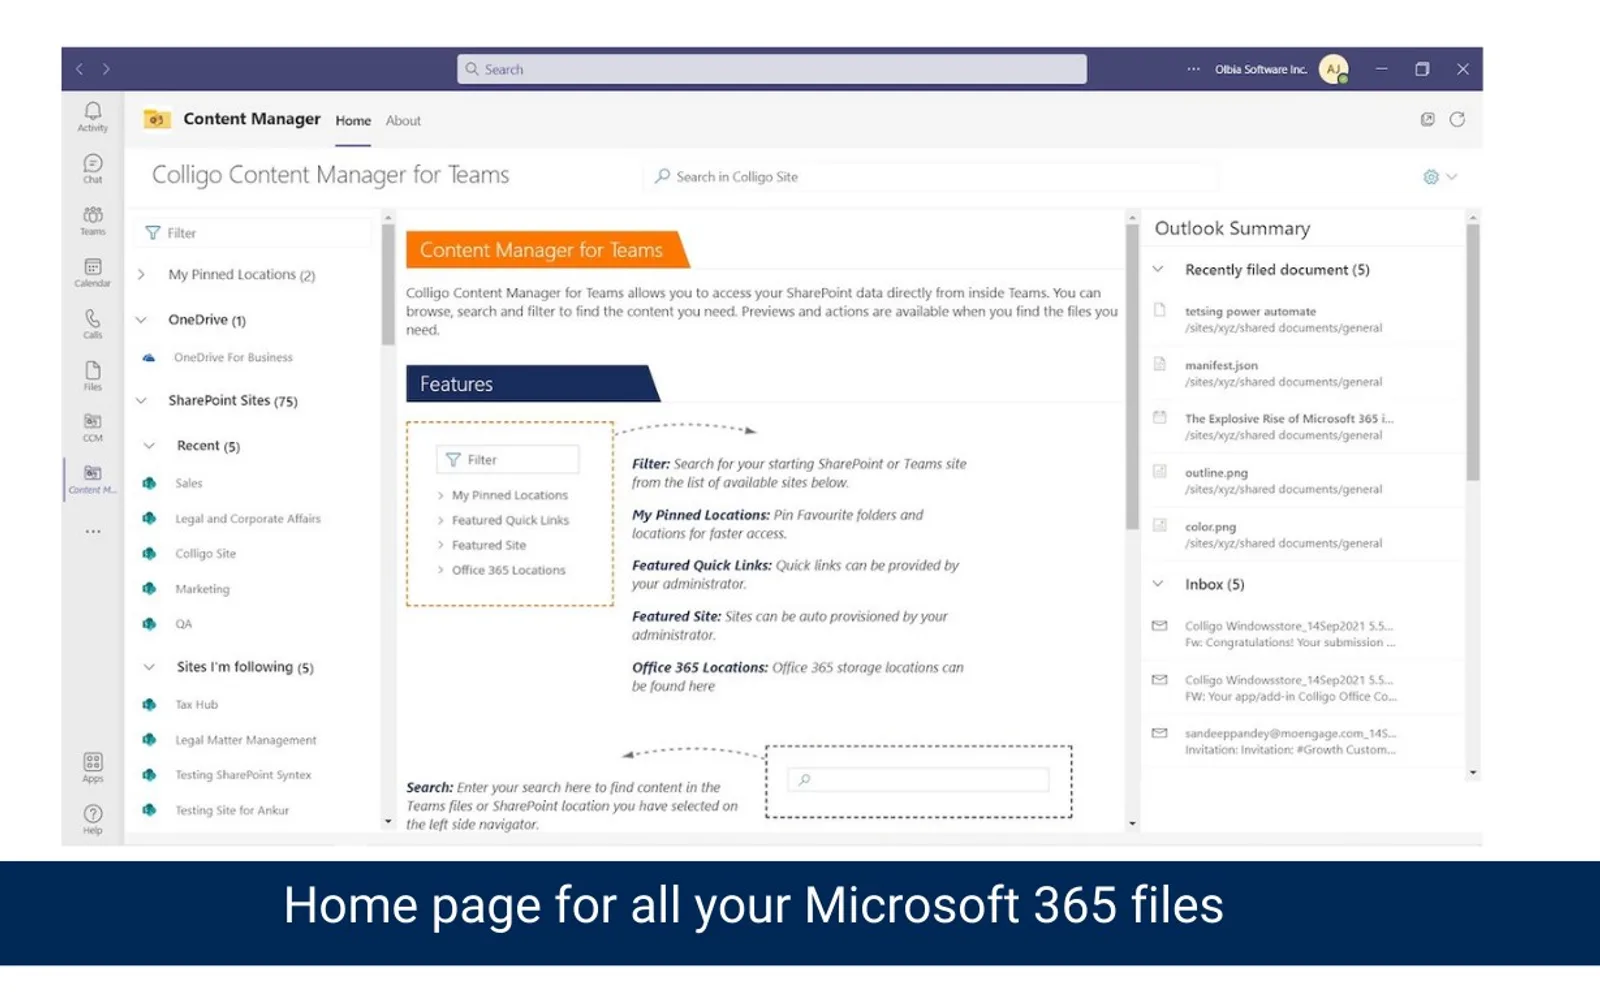Switch to the Home tab
The height and width of the screenshot is (1000, 1600).
click(353, 121)
